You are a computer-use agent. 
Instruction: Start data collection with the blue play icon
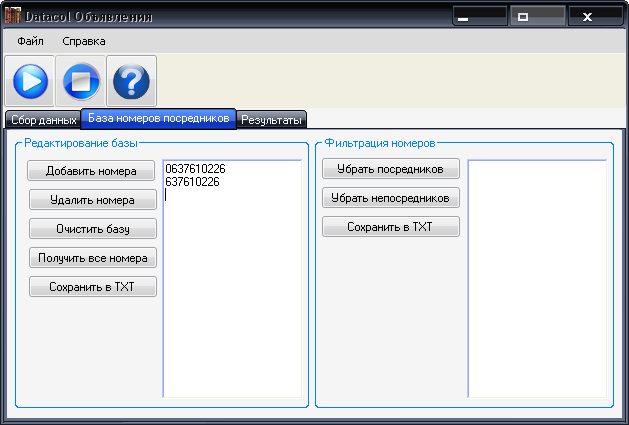tap(30, 81)
